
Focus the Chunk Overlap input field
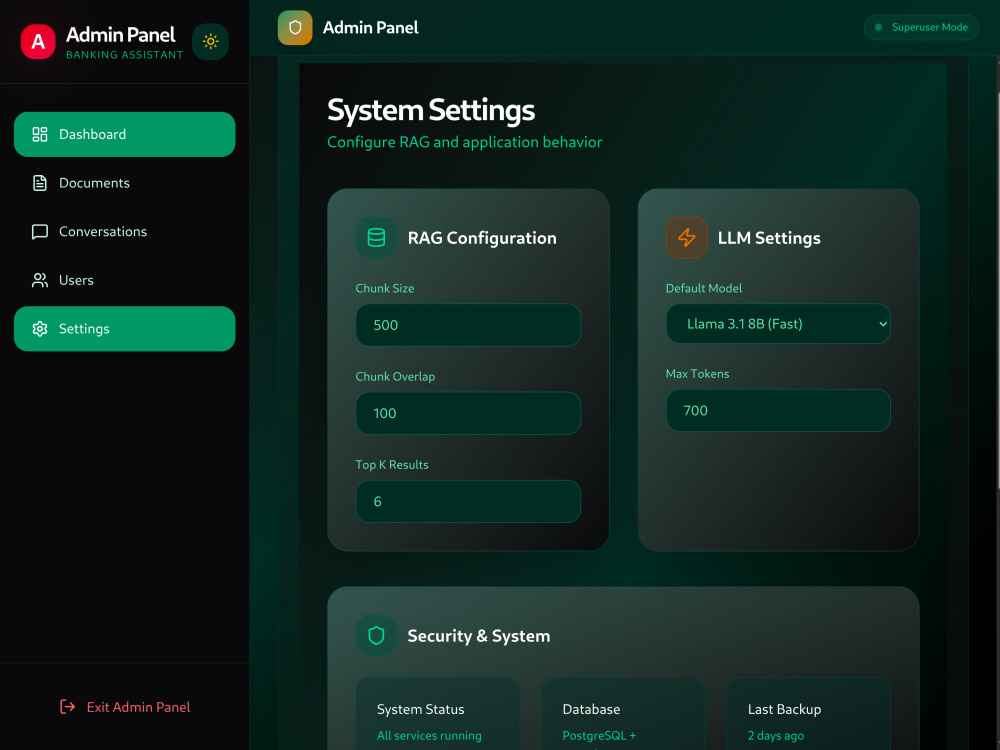click(x=468, y=413)
